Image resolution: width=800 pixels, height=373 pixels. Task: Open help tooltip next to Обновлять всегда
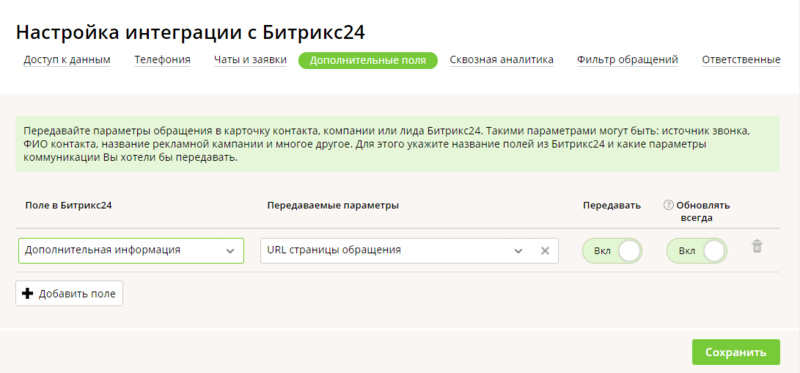(x=668, y=205)
